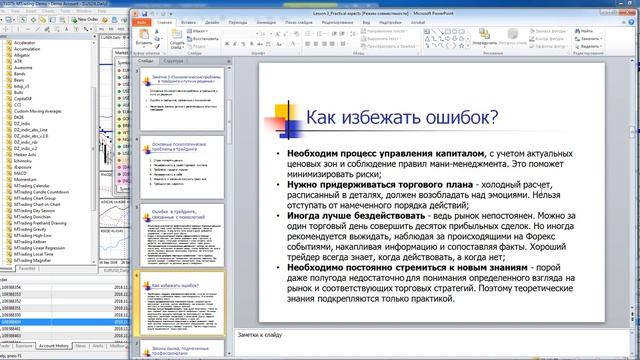Select the text box shape in shapes gallery
This screenshot has height=360, width=640.
(427, 31)
